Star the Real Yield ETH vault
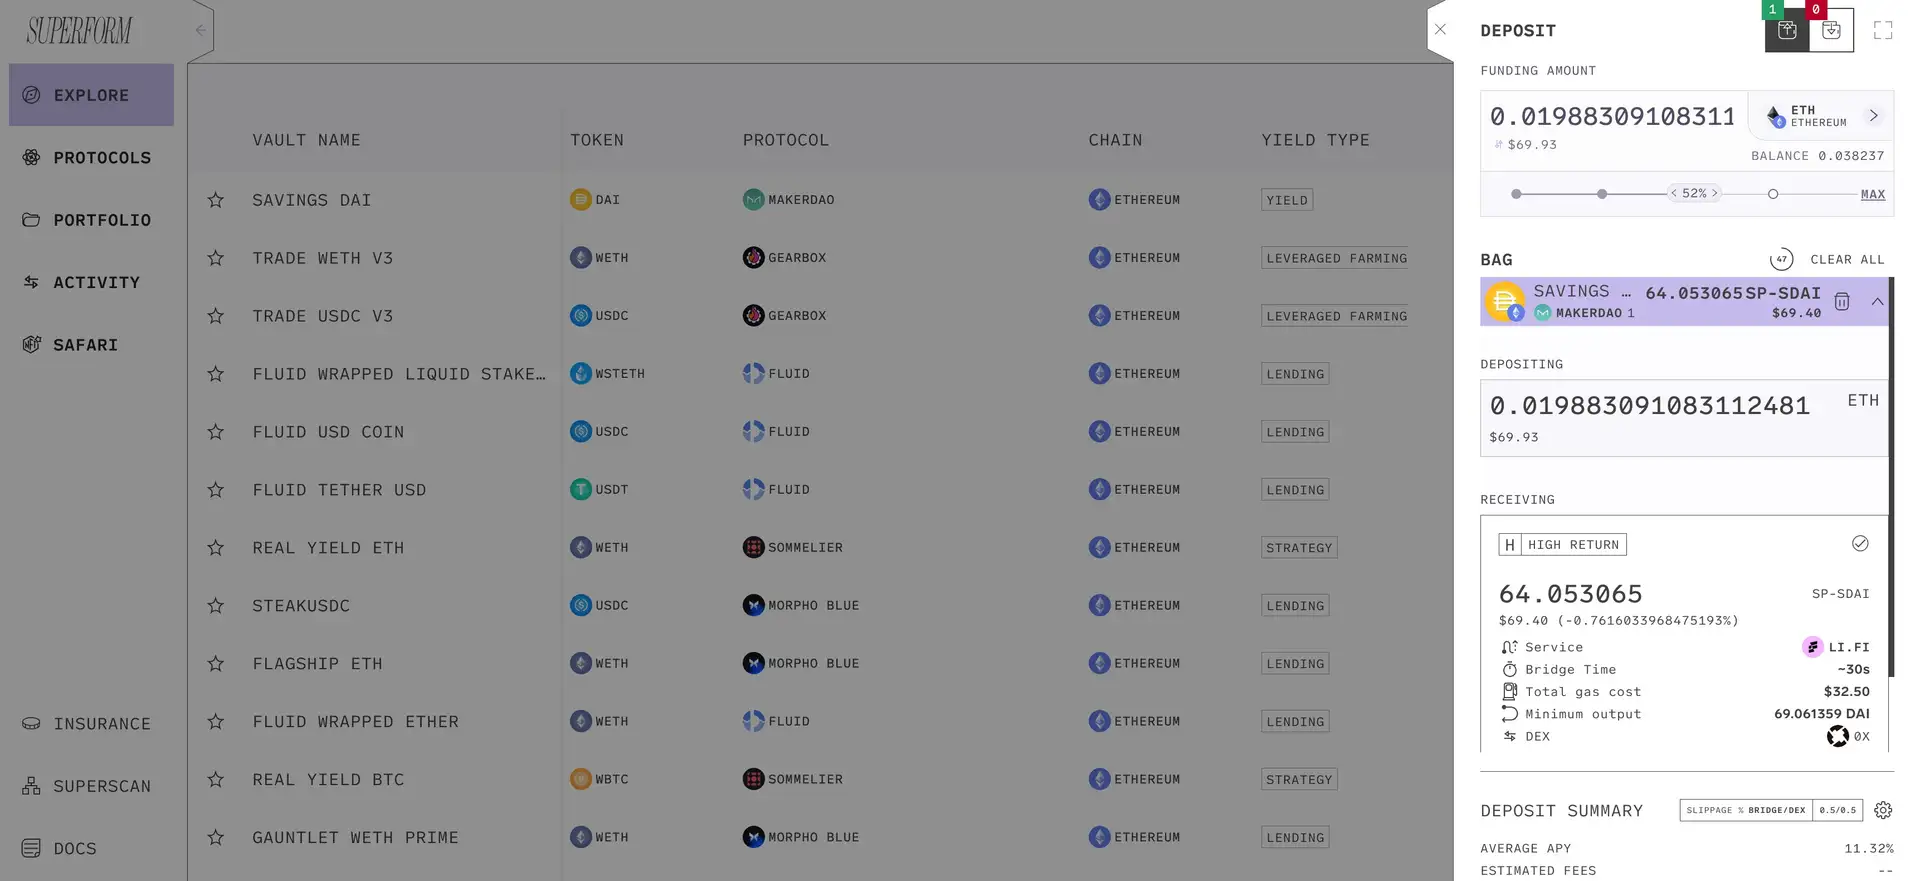 click(x=216, y=548)
